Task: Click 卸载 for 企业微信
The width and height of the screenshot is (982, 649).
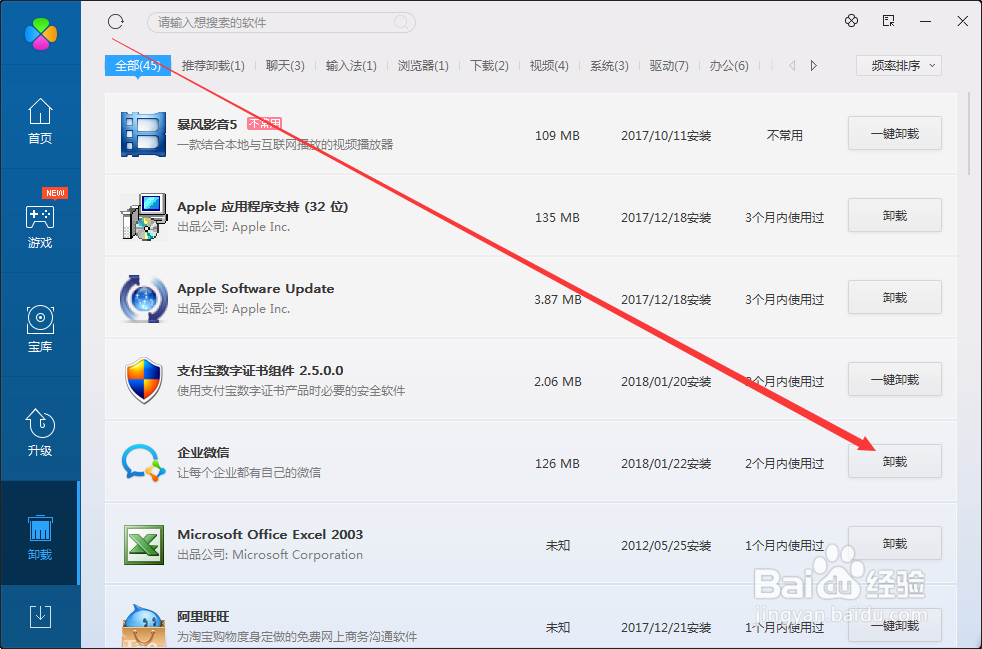Action: click(x=894, y=461)
